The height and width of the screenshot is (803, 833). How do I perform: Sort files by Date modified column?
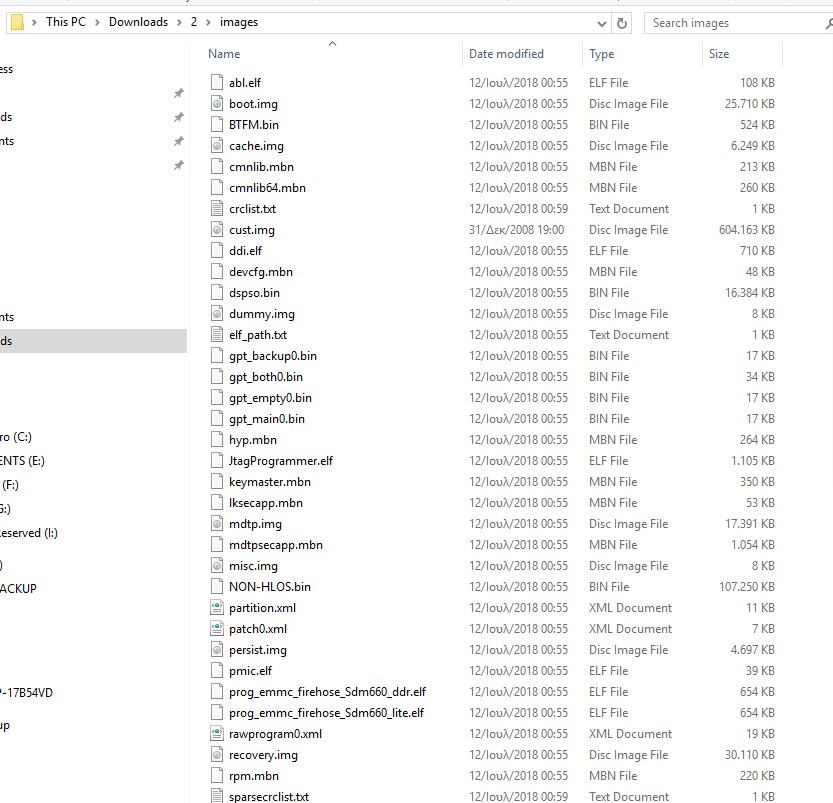tap(506, 54)
